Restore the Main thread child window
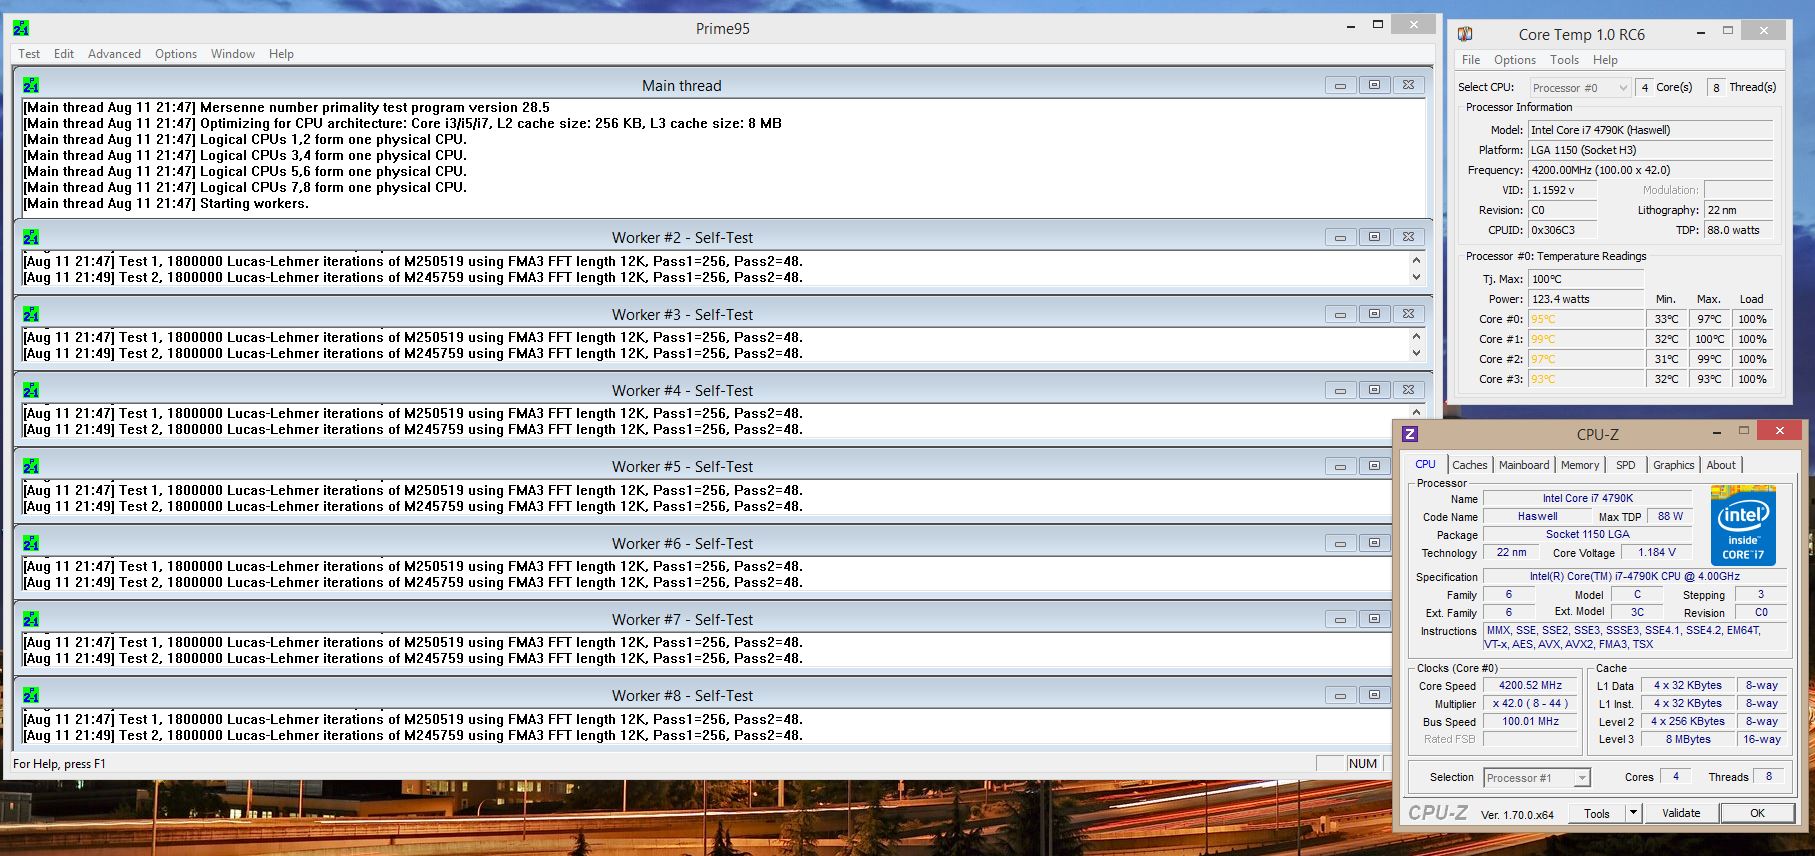Screen dimensions: 1815x856 1374,85
